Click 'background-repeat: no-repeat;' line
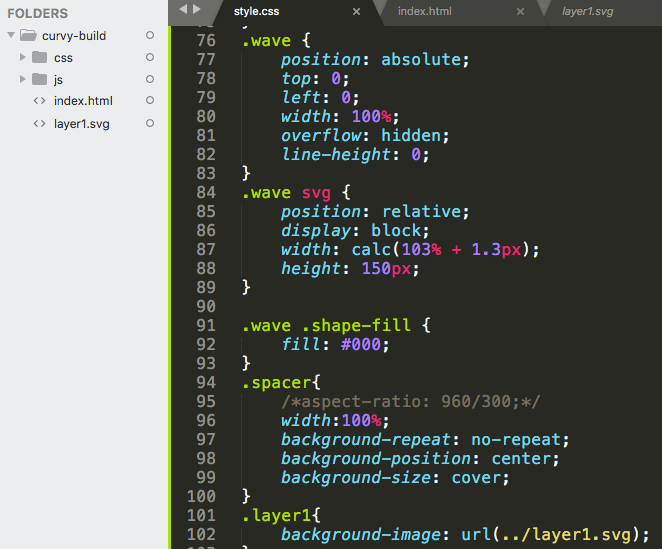662x549 pixels. click(425, 440)
